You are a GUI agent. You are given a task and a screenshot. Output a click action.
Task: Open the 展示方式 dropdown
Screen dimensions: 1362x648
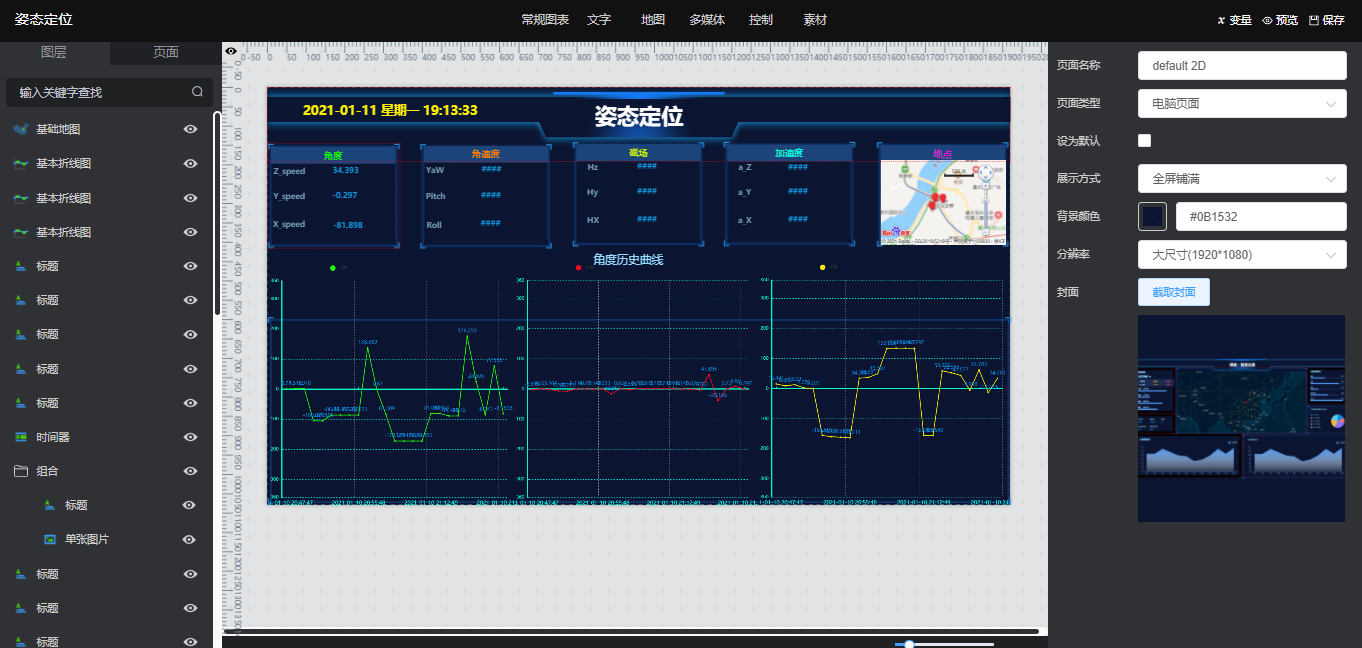(x=1242, y=178)
